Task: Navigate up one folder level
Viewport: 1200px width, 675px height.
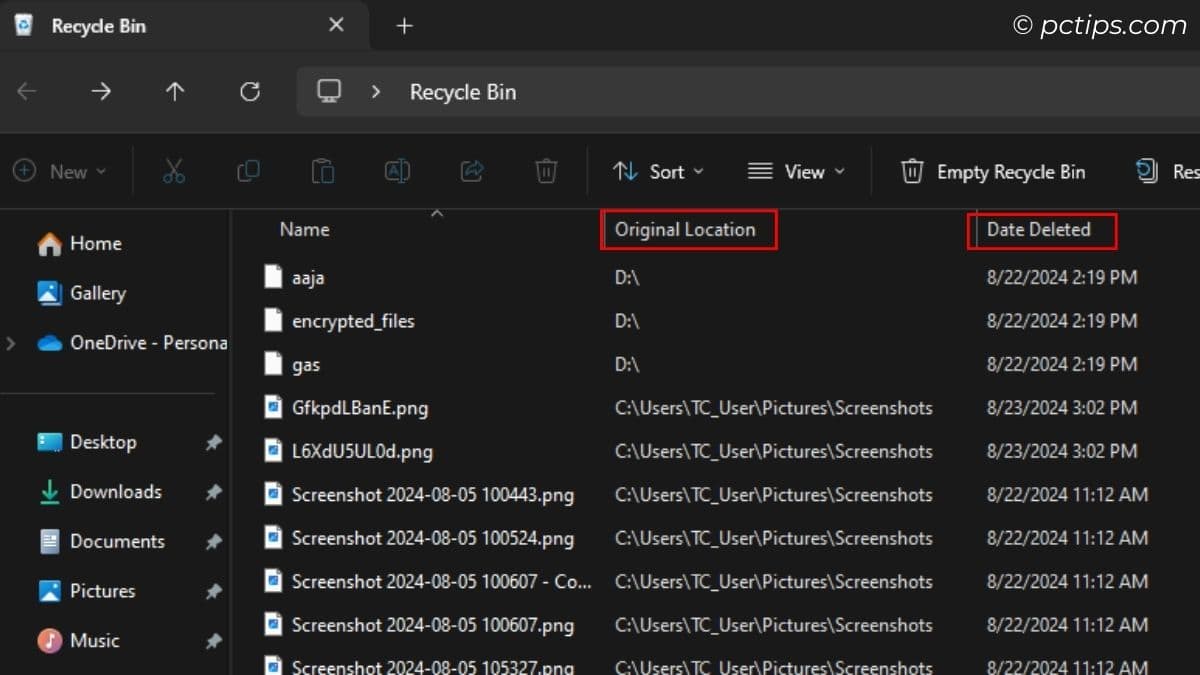Action: pyautogui.click(x=175, y=91)
